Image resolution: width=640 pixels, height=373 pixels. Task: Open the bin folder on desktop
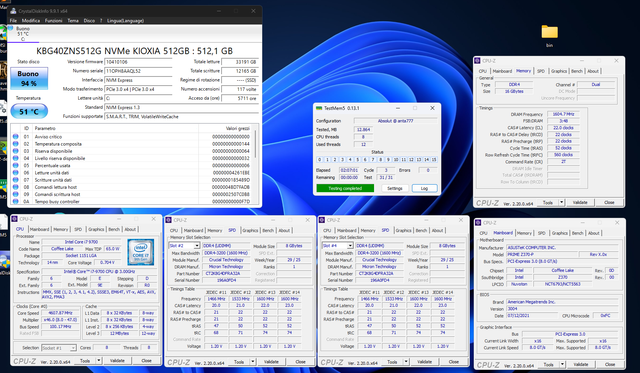pos(549,35)
